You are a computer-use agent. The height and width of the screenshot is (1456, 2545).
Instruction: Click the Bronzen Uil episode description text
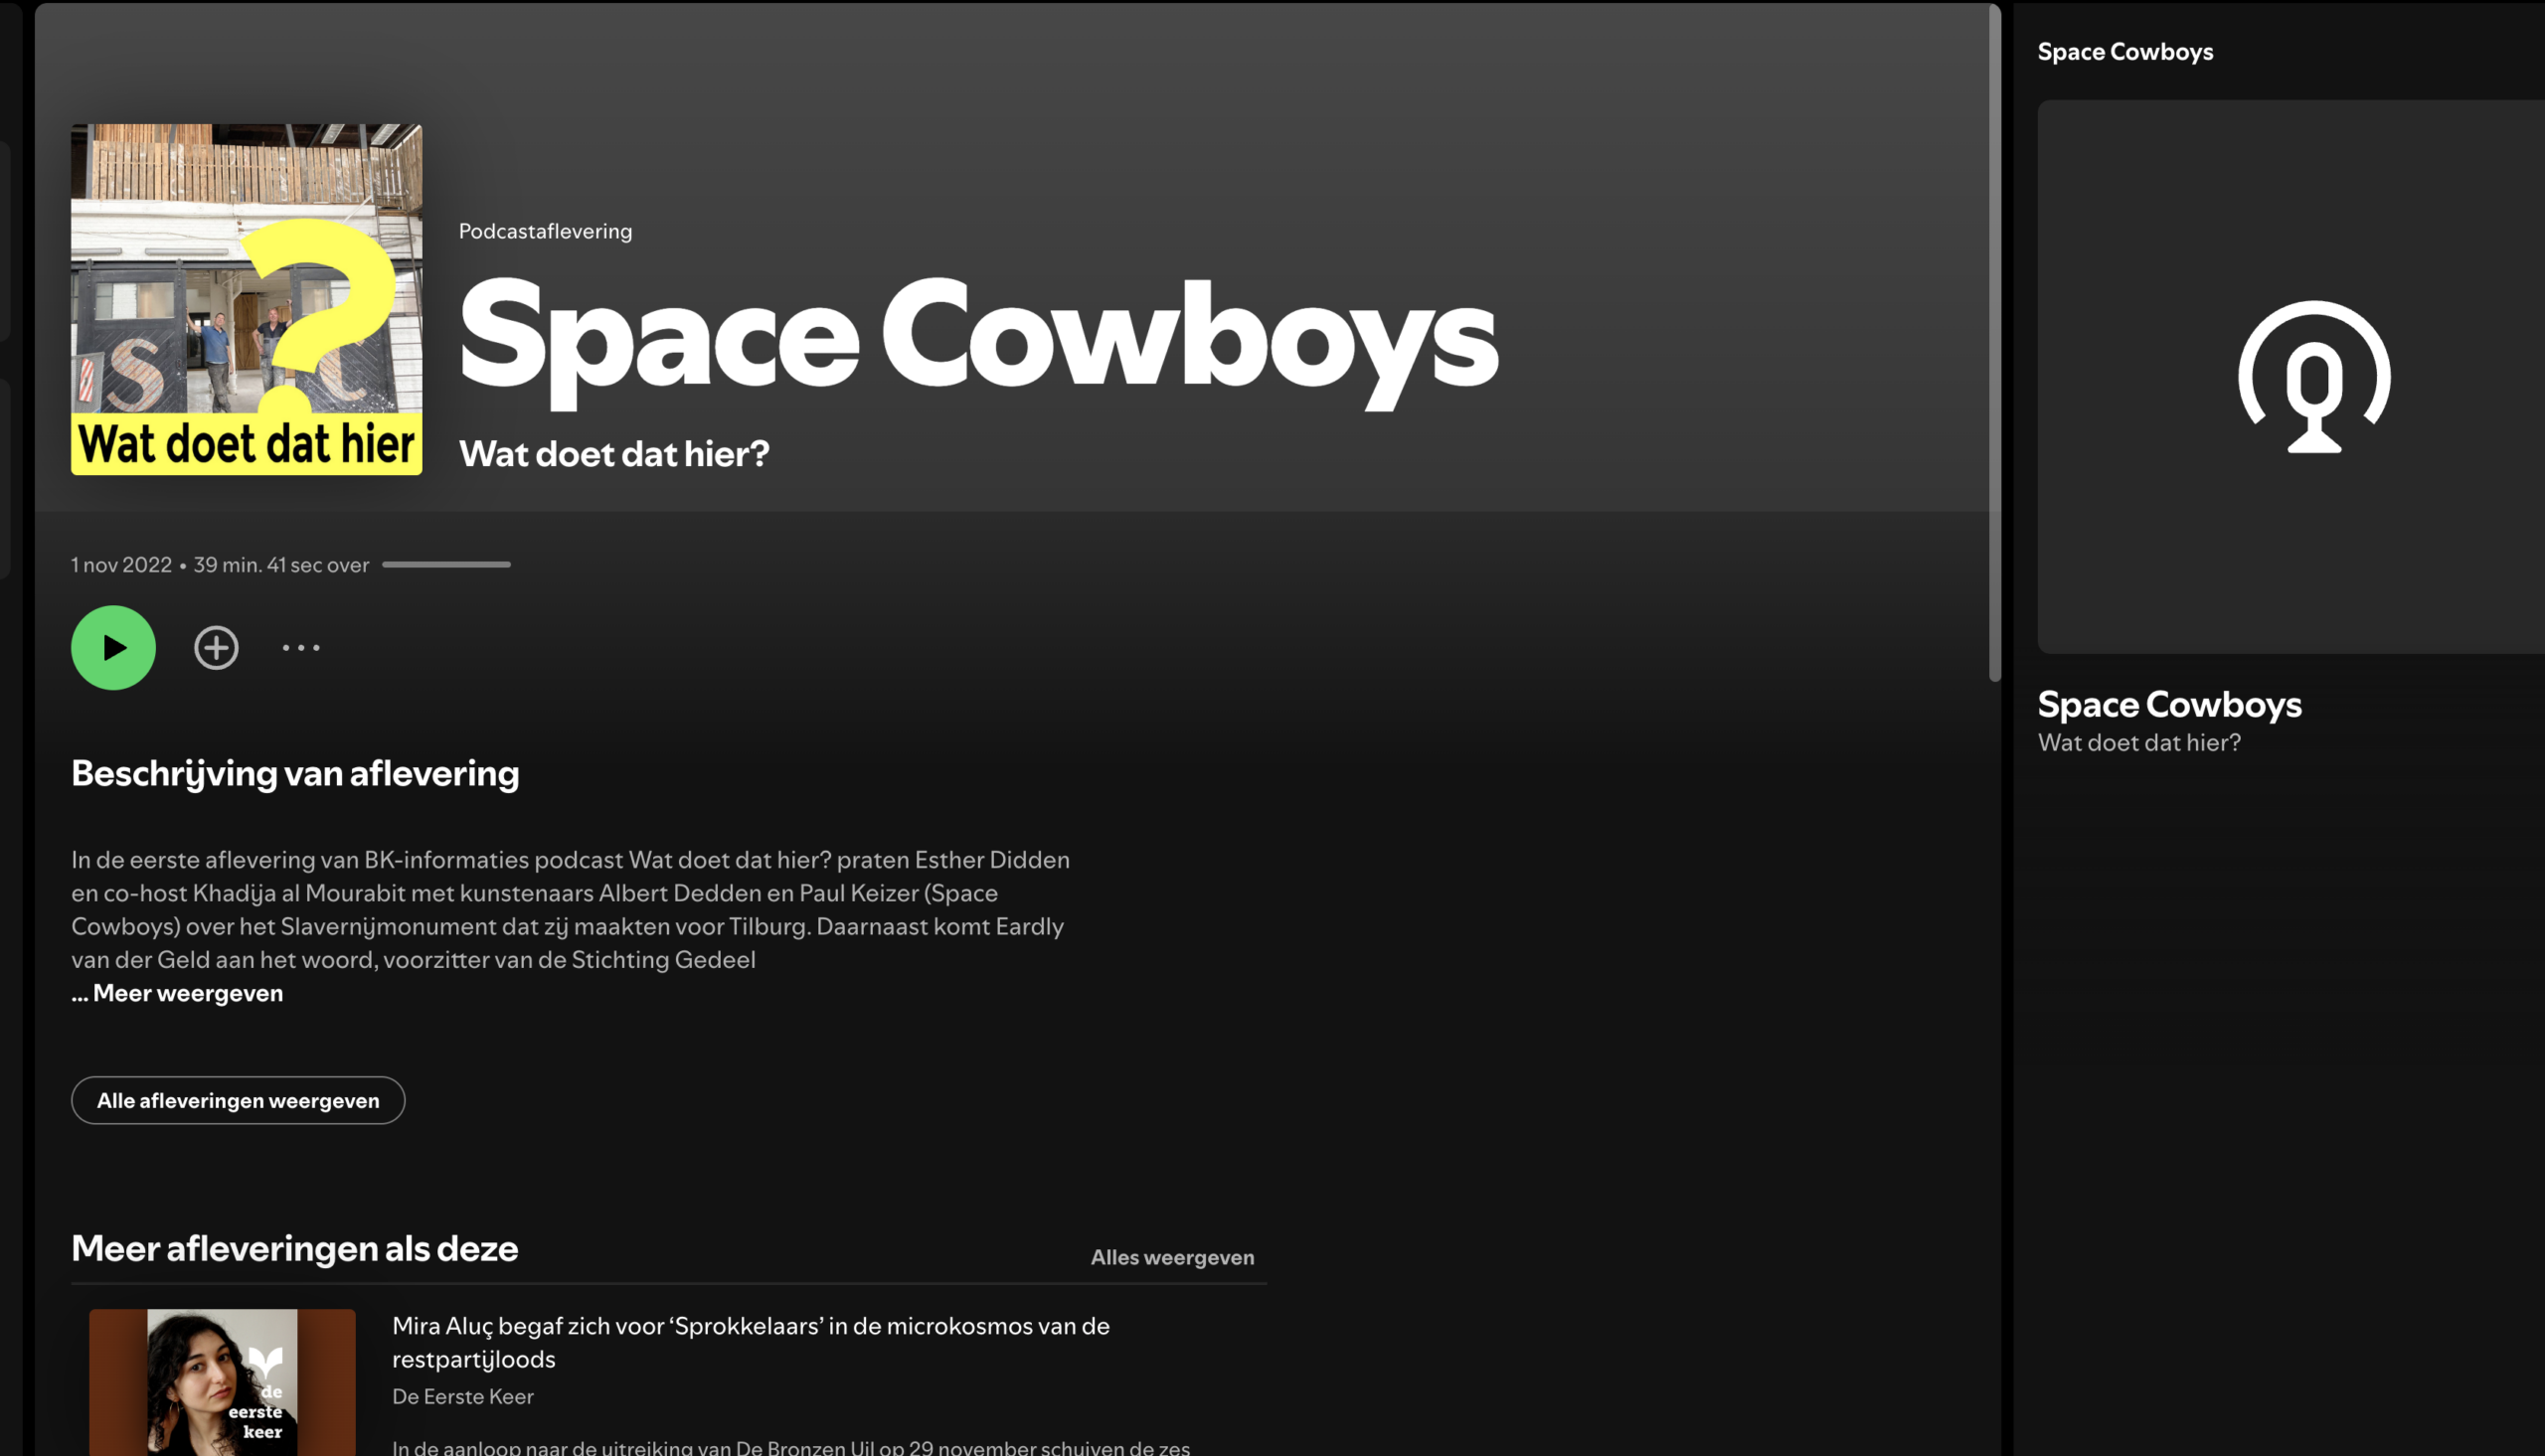[x=790, y=1446]
